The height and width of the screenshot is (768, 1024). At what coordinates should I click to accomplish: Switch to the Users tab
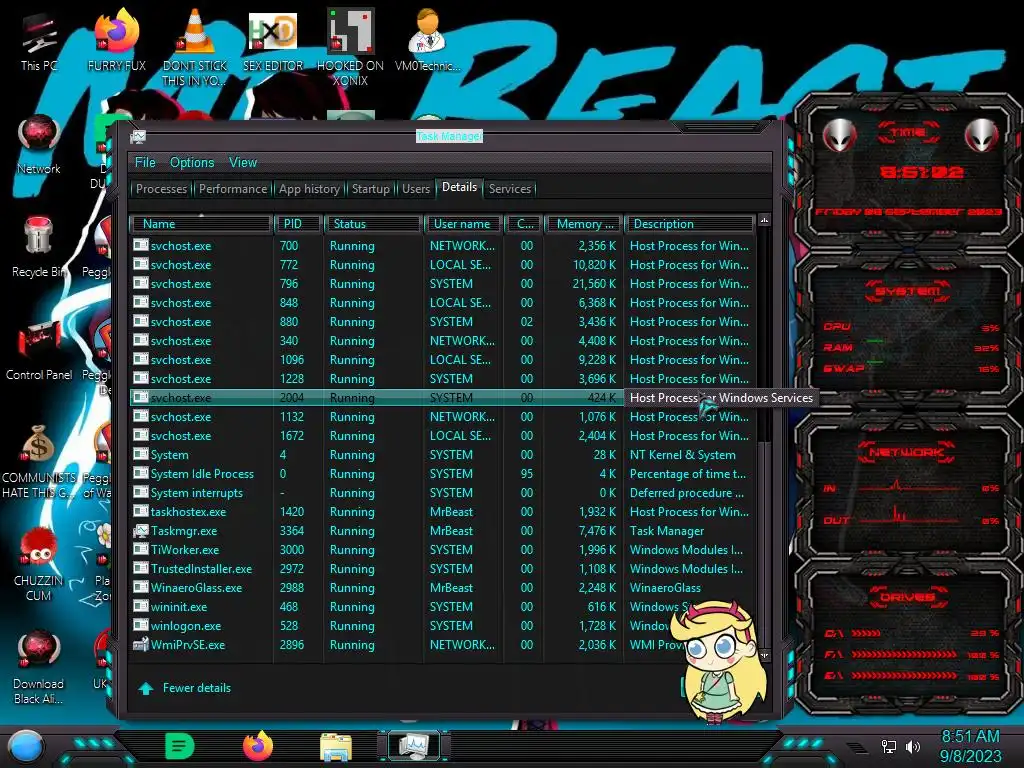(416, 189)
